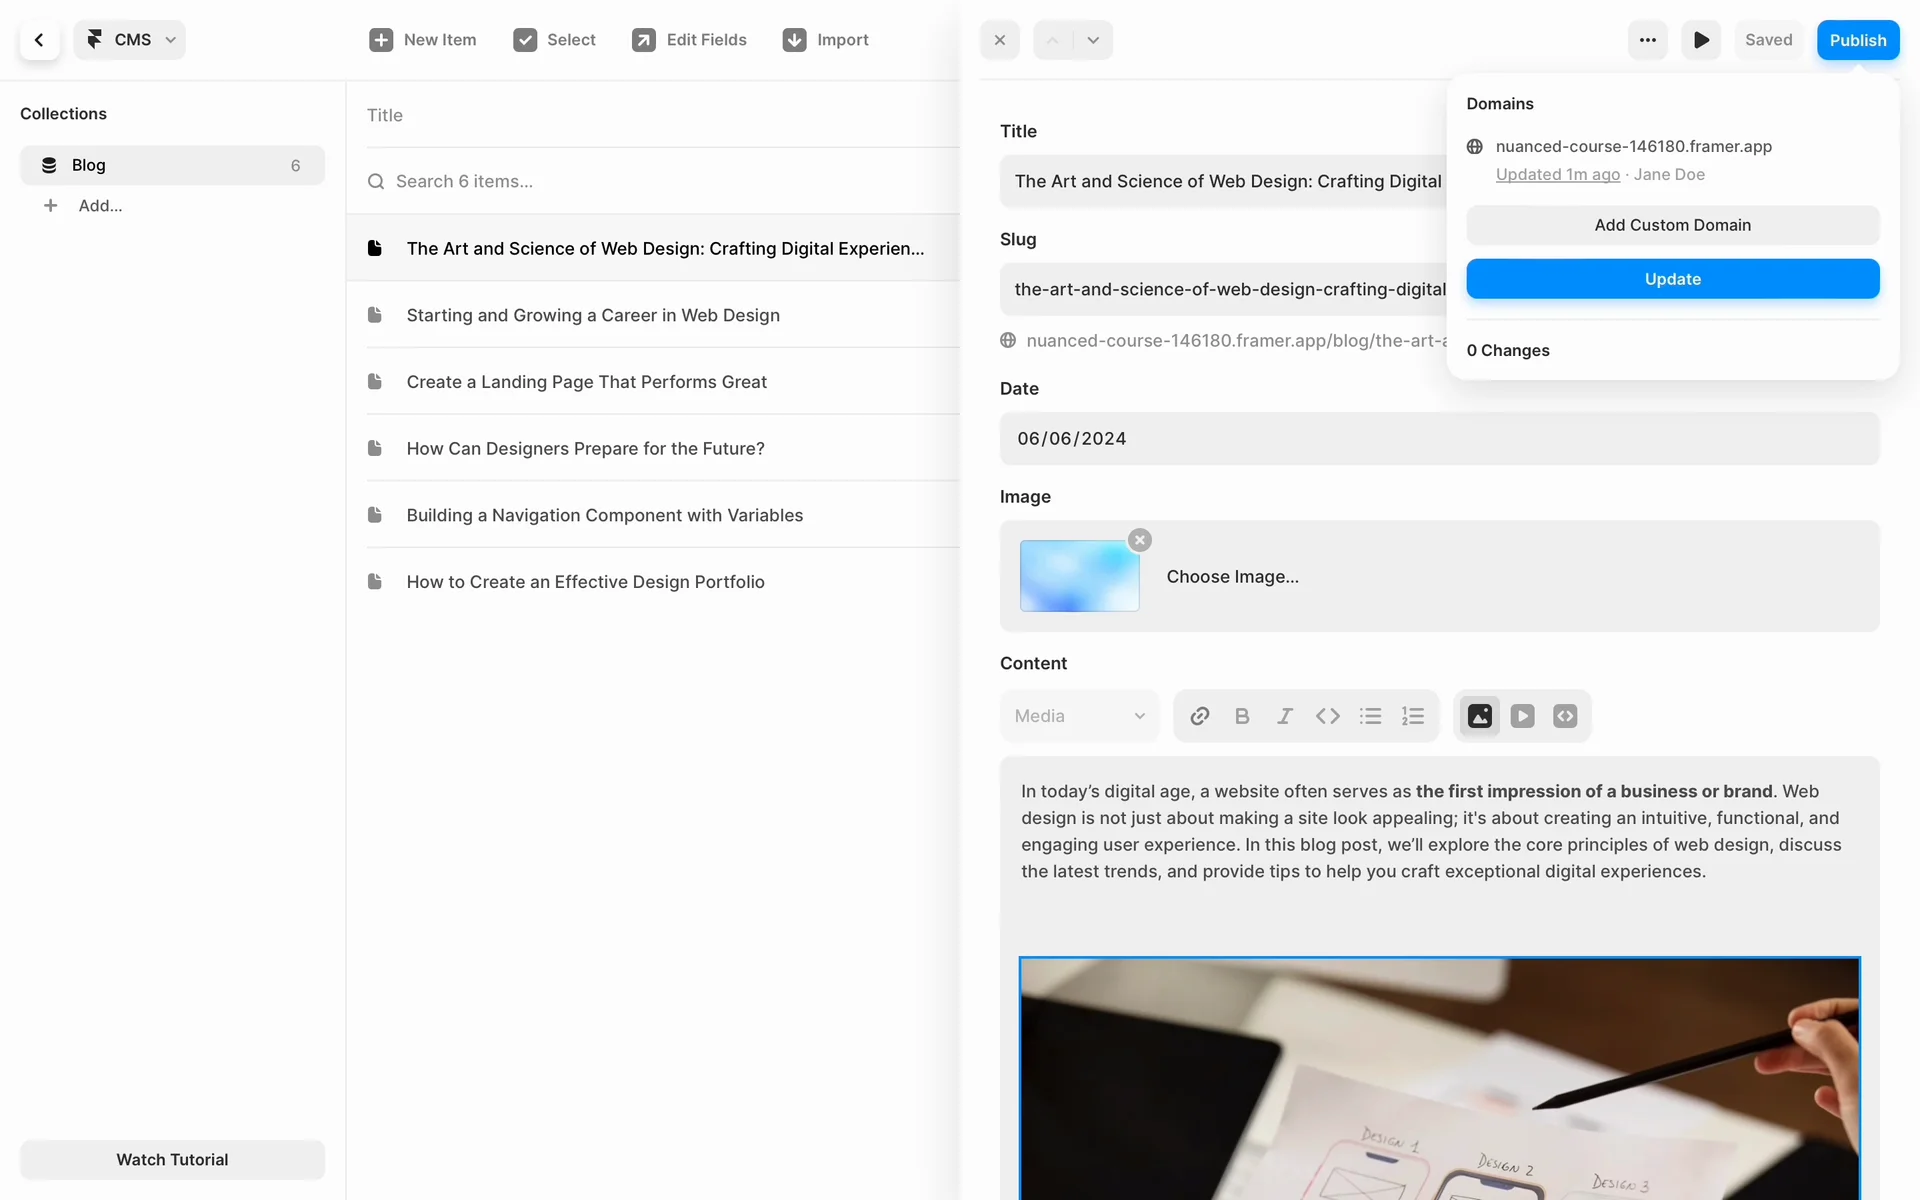
Task: Click the blue Update button
Action: (x=1672, y=279)
